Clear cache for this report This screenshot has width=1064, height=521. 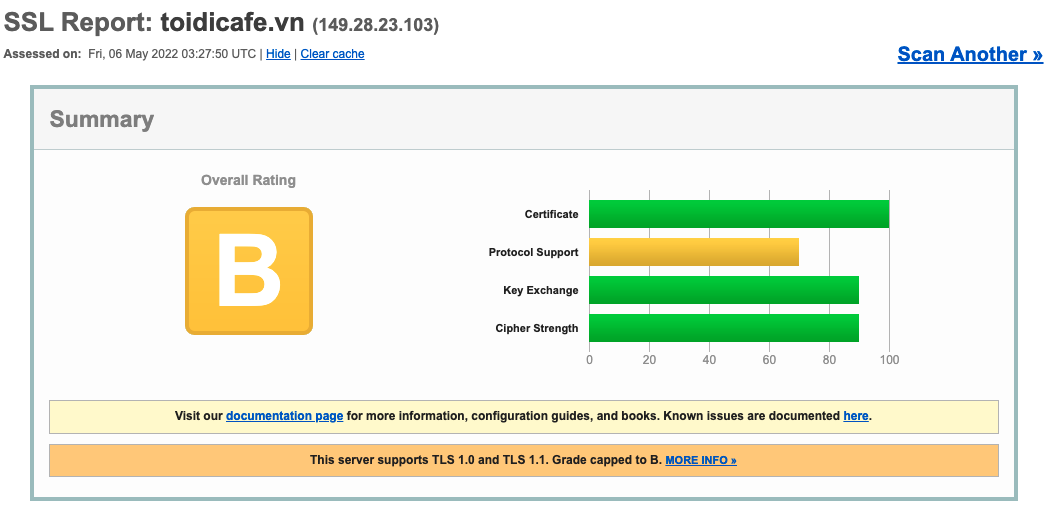[332, 54]
